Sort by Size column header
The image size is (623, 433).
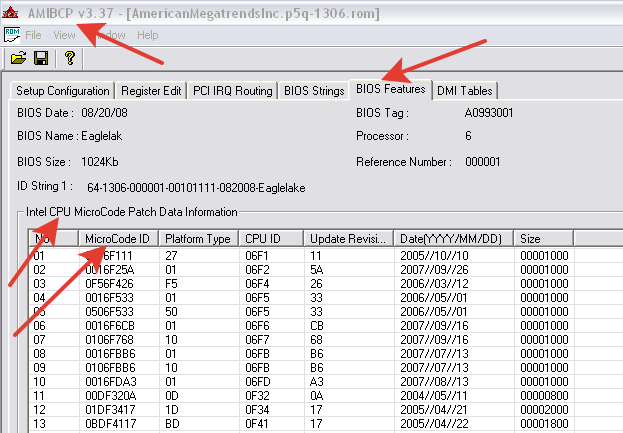544,239
